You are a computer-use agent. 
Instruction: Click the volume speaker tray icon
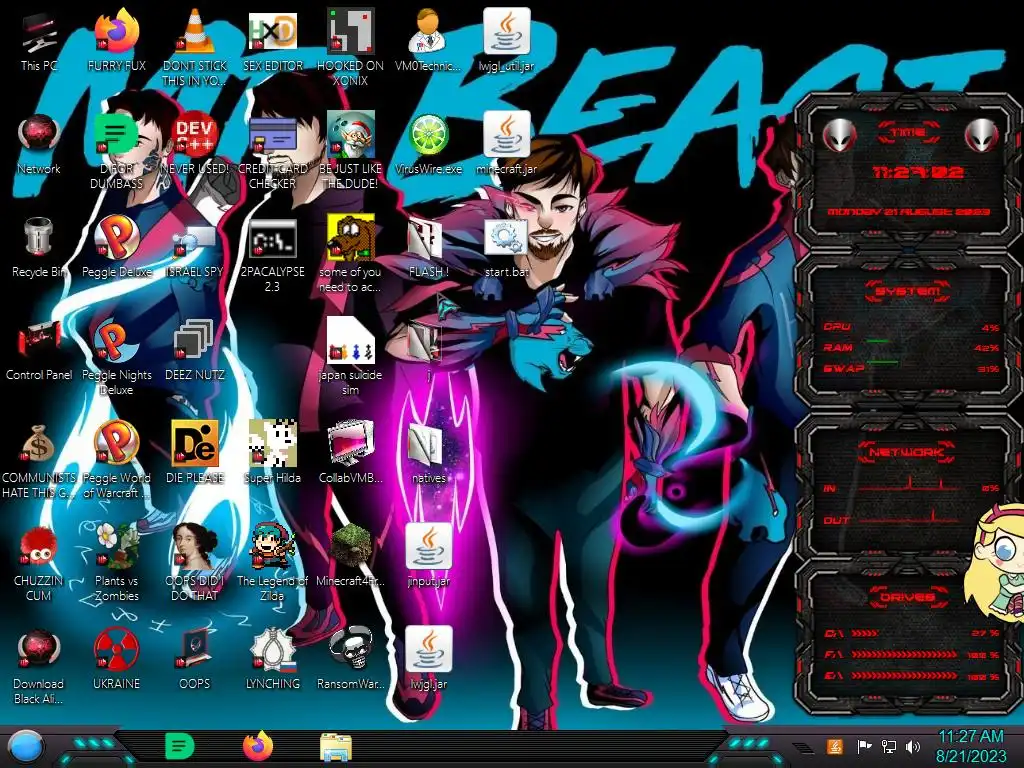(913, 746)
